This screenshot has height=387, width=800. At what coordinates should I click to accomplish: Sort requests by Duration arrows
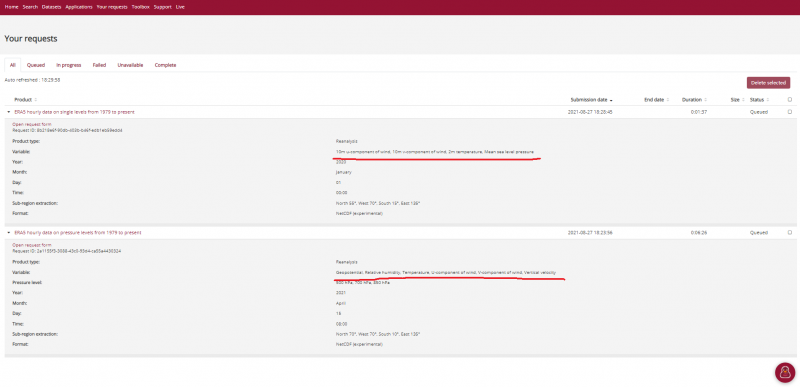coord(706,100)
